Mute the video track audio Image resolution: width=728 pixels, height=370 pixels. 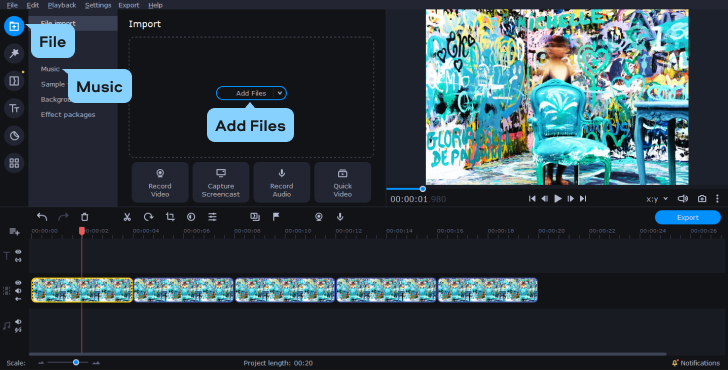tap(18, 291)
